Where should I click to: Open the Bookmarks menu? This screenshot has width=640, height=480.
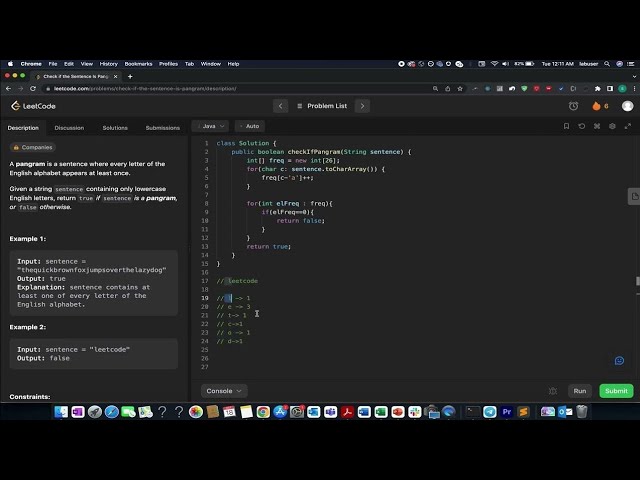(138, 64)
